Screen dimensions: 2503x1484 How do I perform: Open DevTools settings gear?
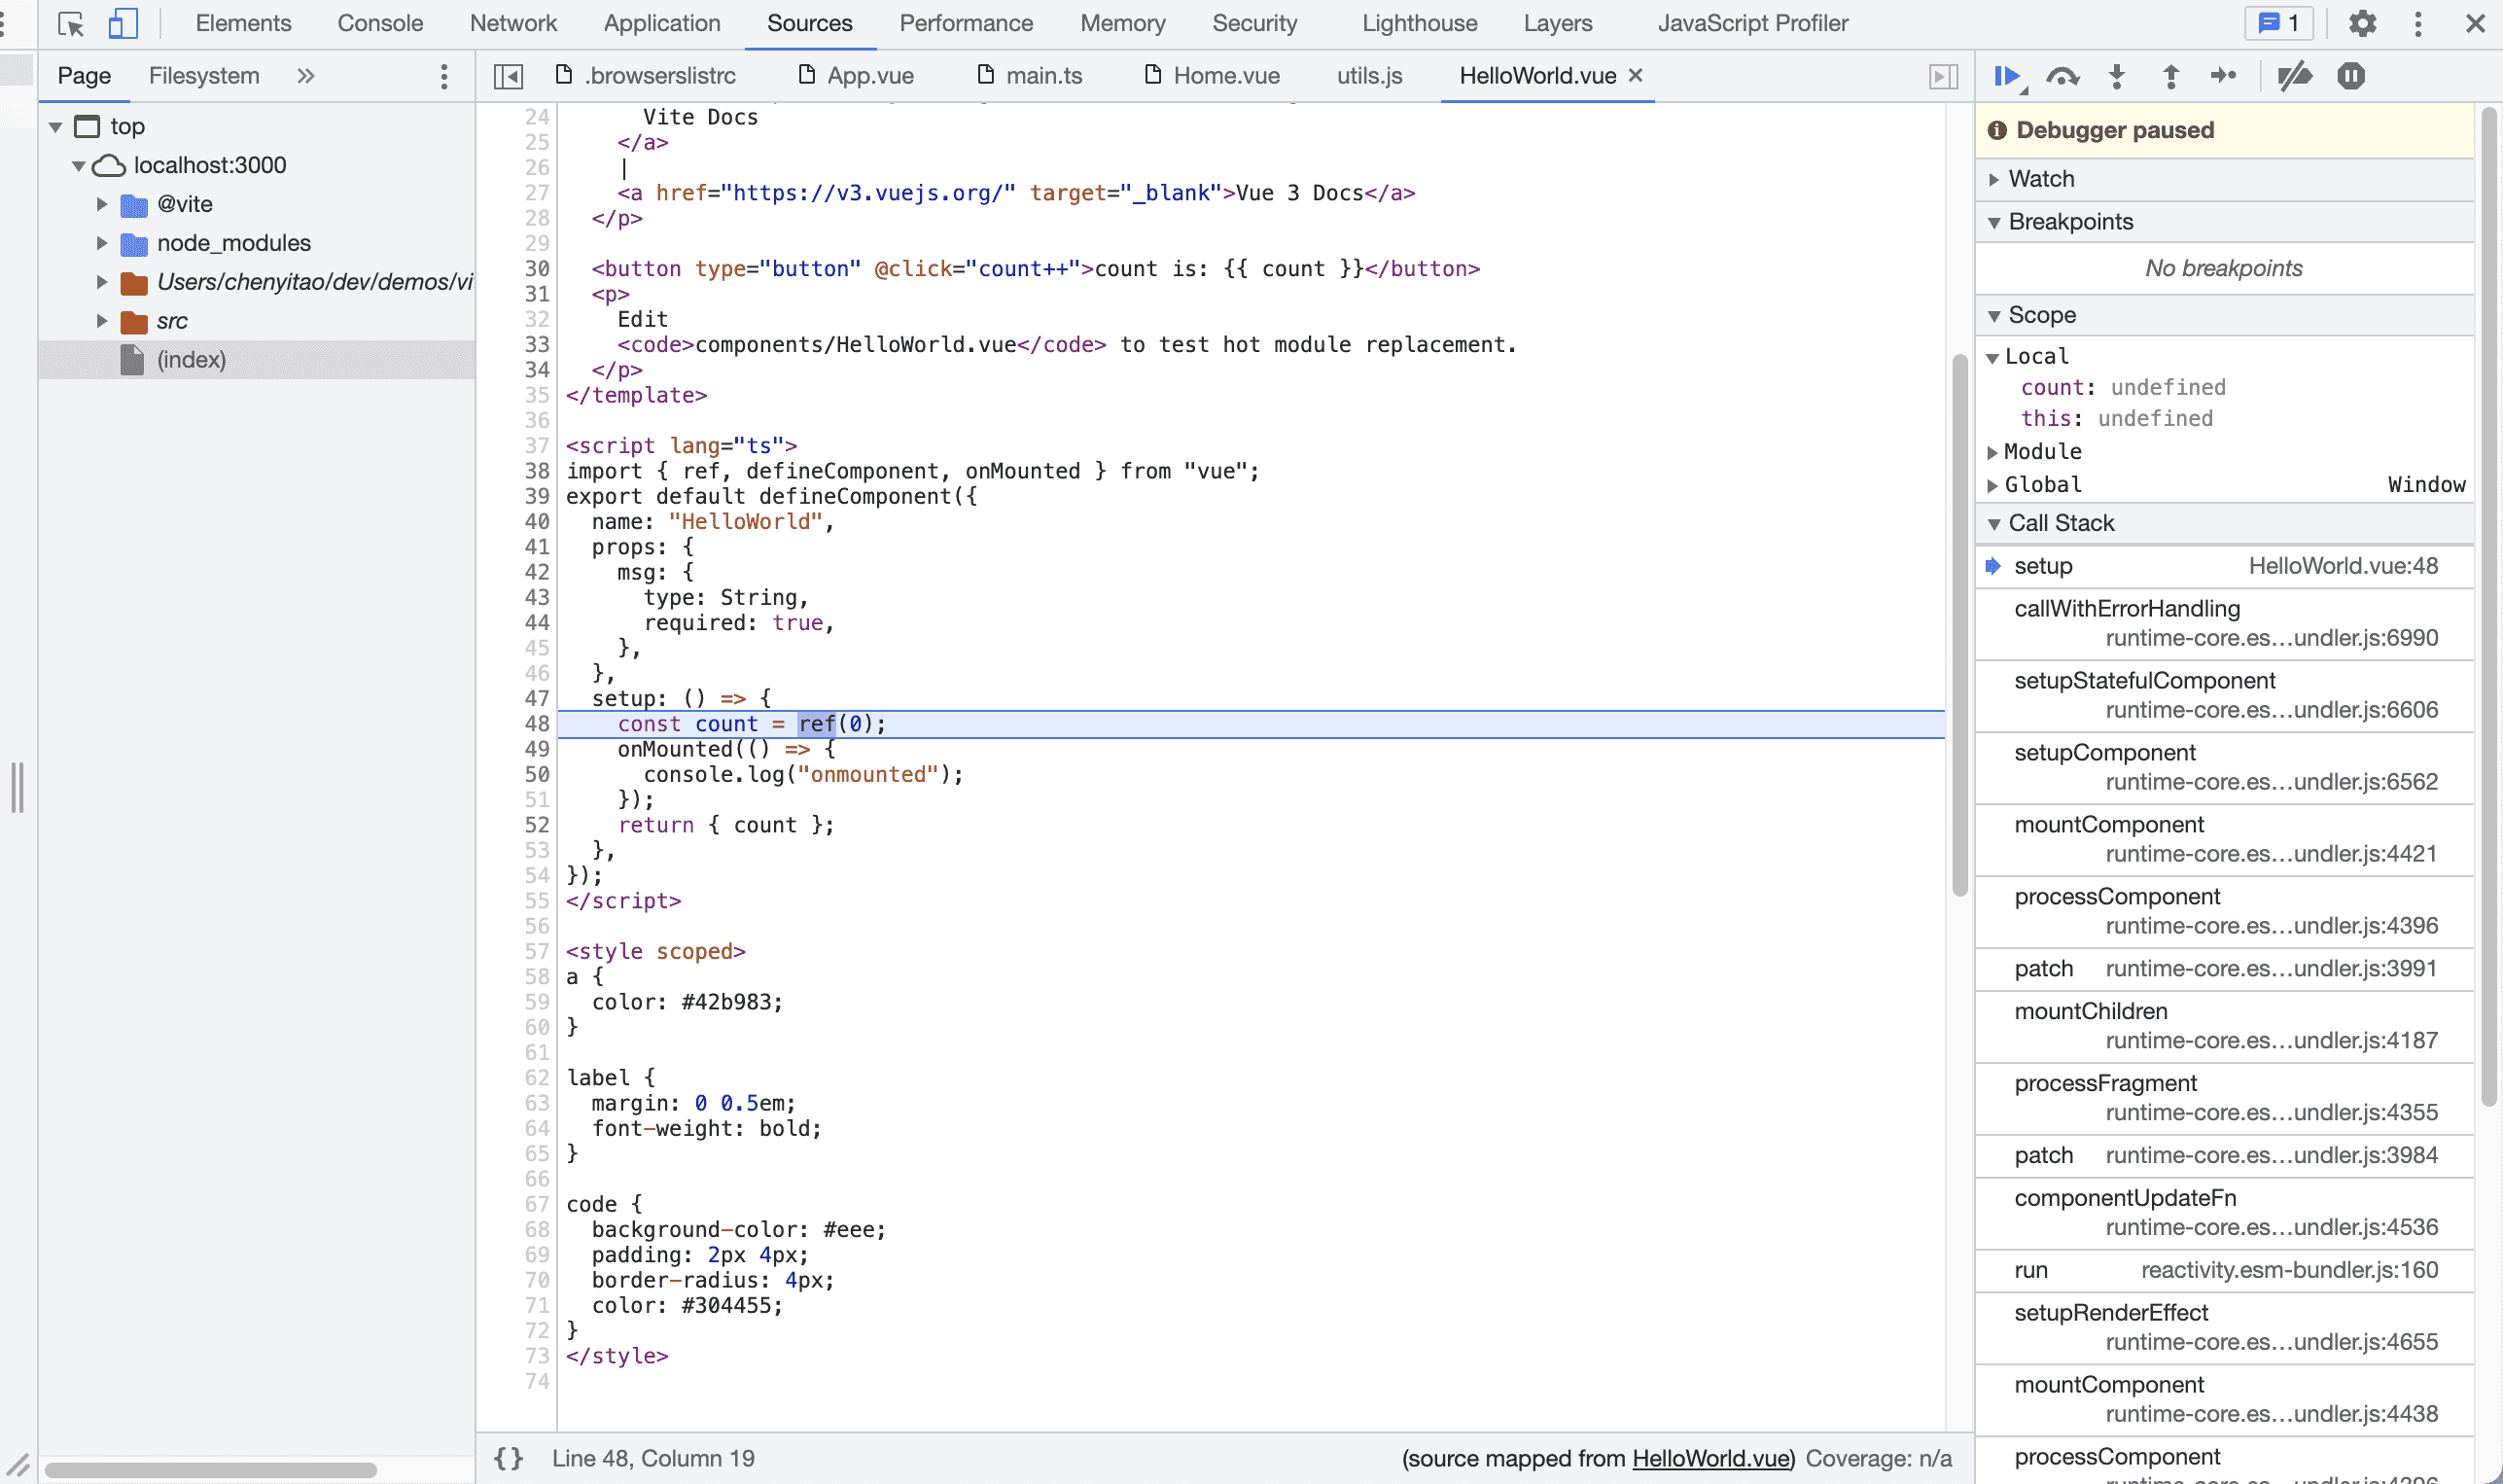click(2362, 23)
